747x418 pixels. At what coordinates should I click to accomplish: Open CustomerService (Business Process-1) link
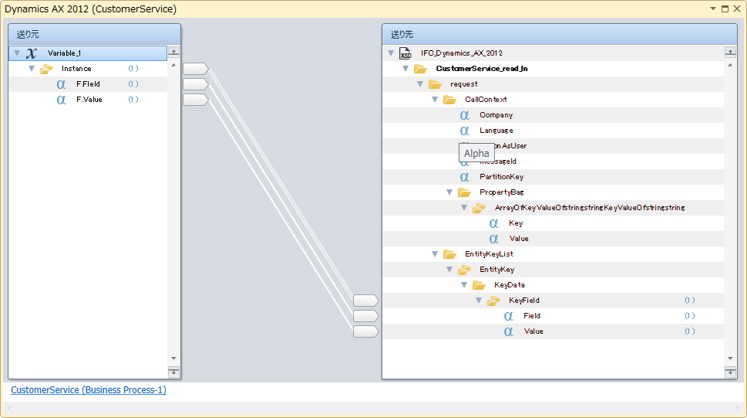pos(88,390)
